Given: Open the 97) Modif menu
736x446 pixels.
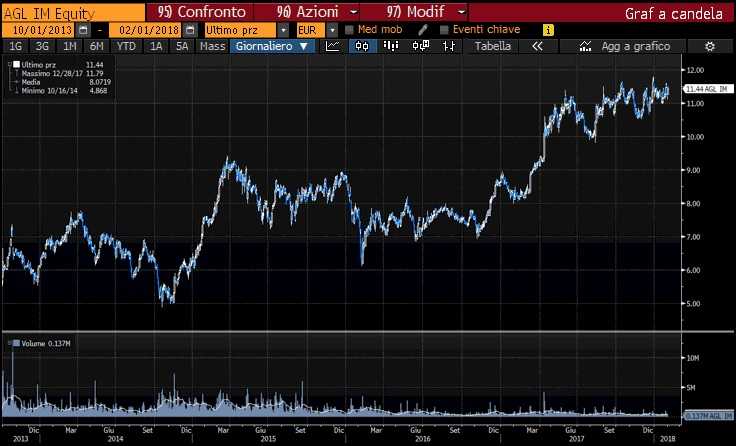Looking at the screenshot, I should tap(415, 12).
